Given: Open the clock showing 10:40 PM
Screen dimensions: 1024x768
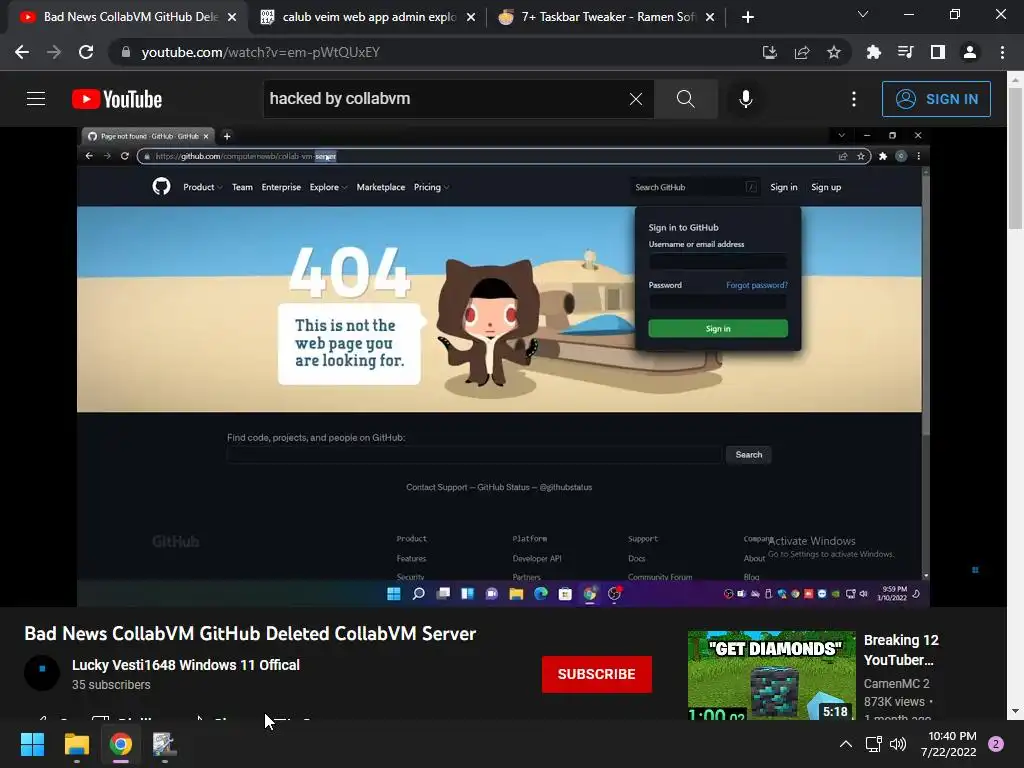Looking at the screenshot, I should 949,744.
